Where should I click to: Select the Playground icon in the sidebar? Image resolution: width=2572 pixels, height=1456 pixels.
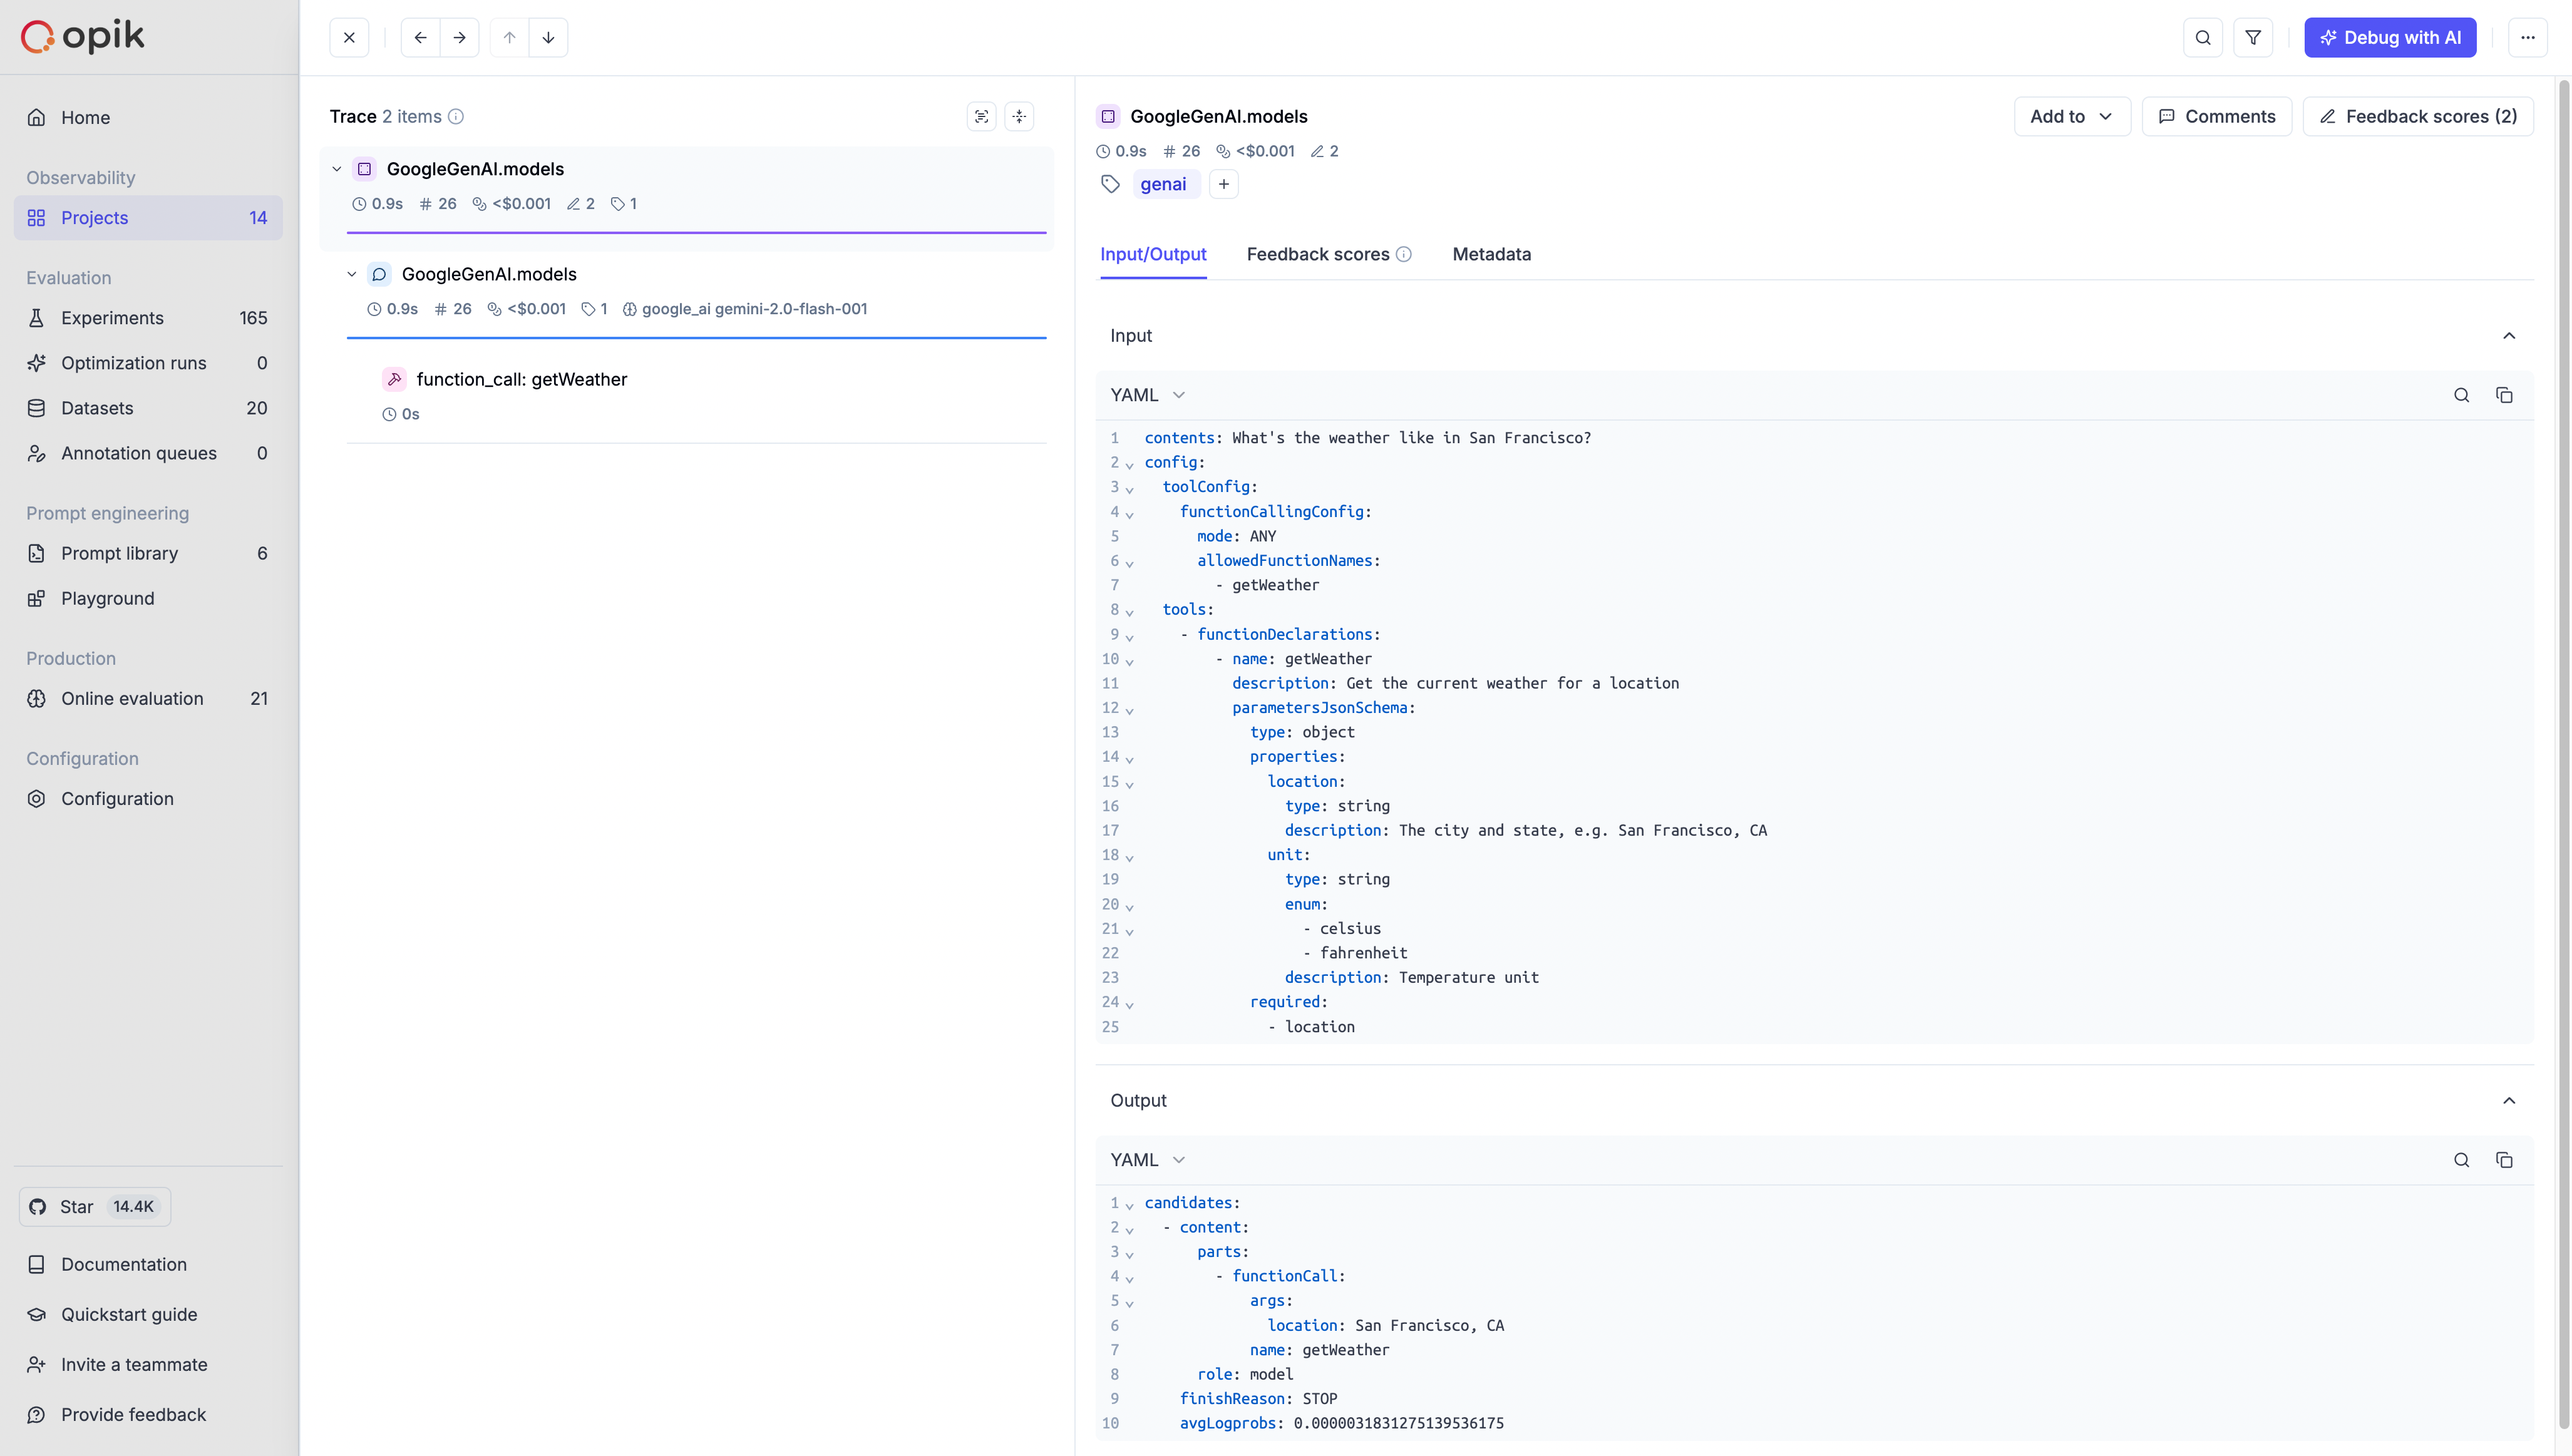[x=37, y=598]
